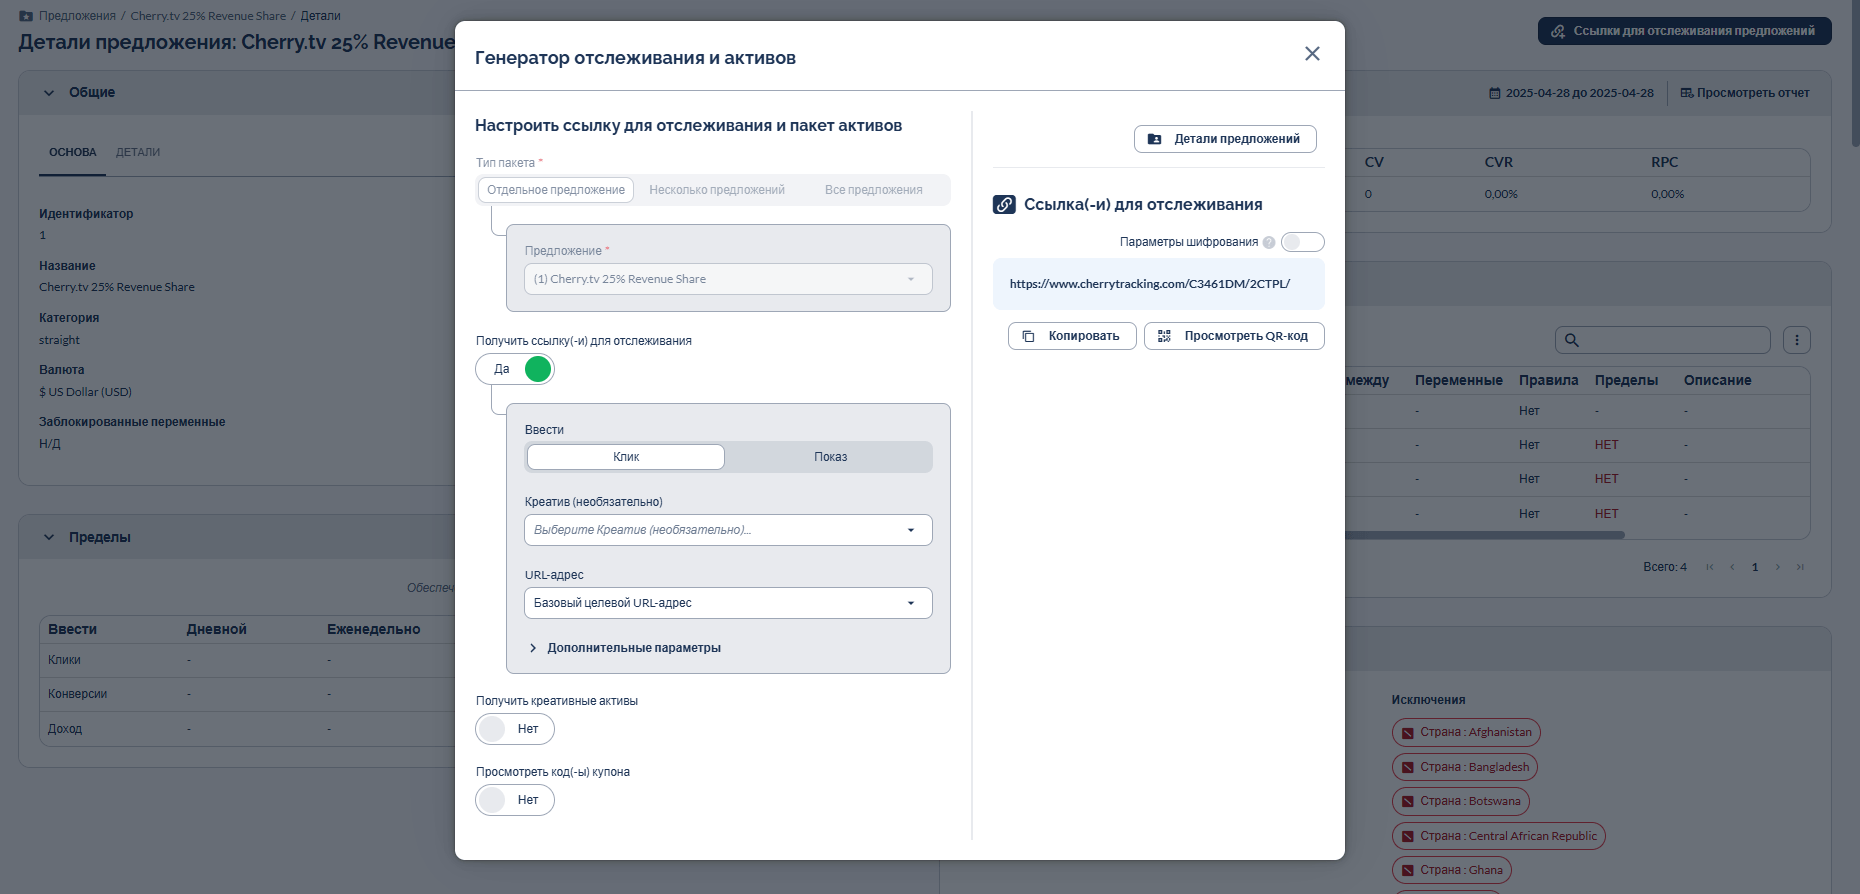
Task: Select the Multiple offers package type
Action: (717, 190)
